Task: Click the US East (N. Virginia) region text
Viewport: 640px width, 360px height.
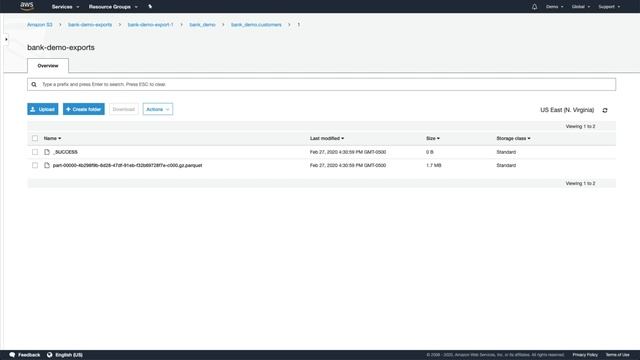Action: (x=567, y=110)
